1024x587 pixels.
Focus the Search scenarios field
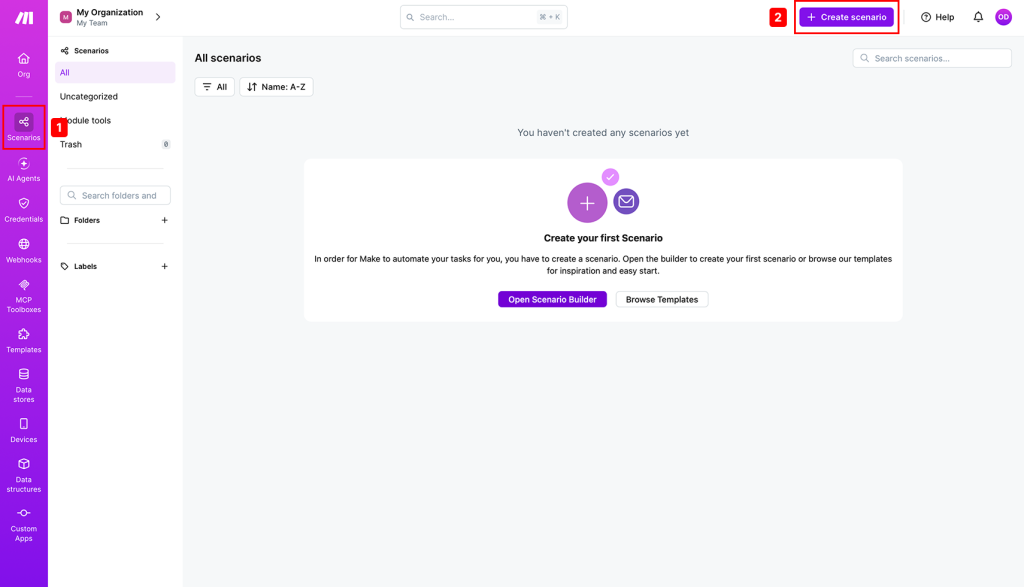click(x=932, y=58)
